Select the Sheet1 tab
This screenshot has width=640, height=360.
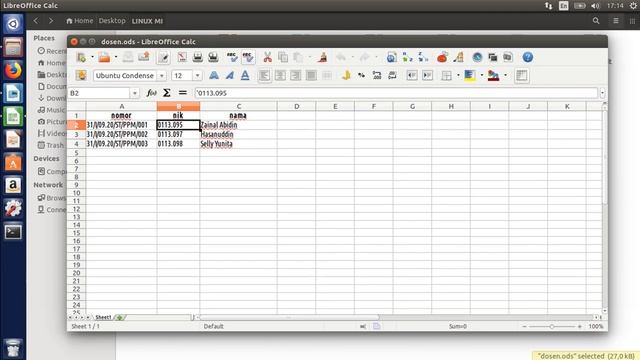[x=103, y=317]
